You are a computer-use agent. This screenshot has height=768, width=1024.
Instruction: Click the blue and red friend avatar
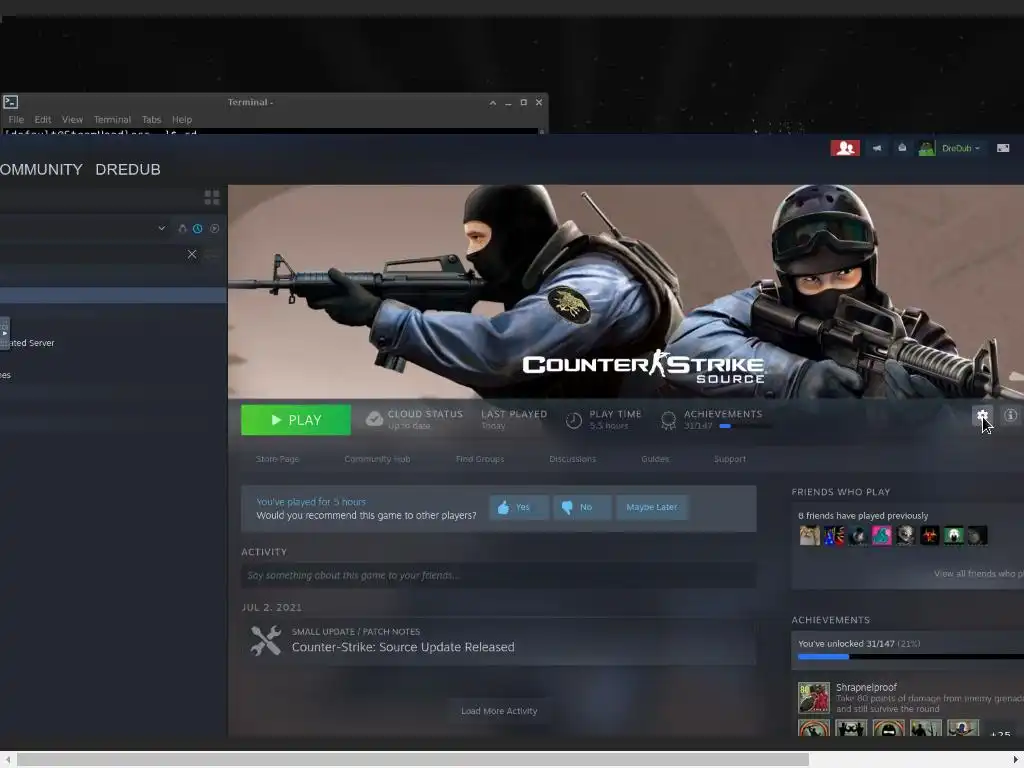[833, 536]
